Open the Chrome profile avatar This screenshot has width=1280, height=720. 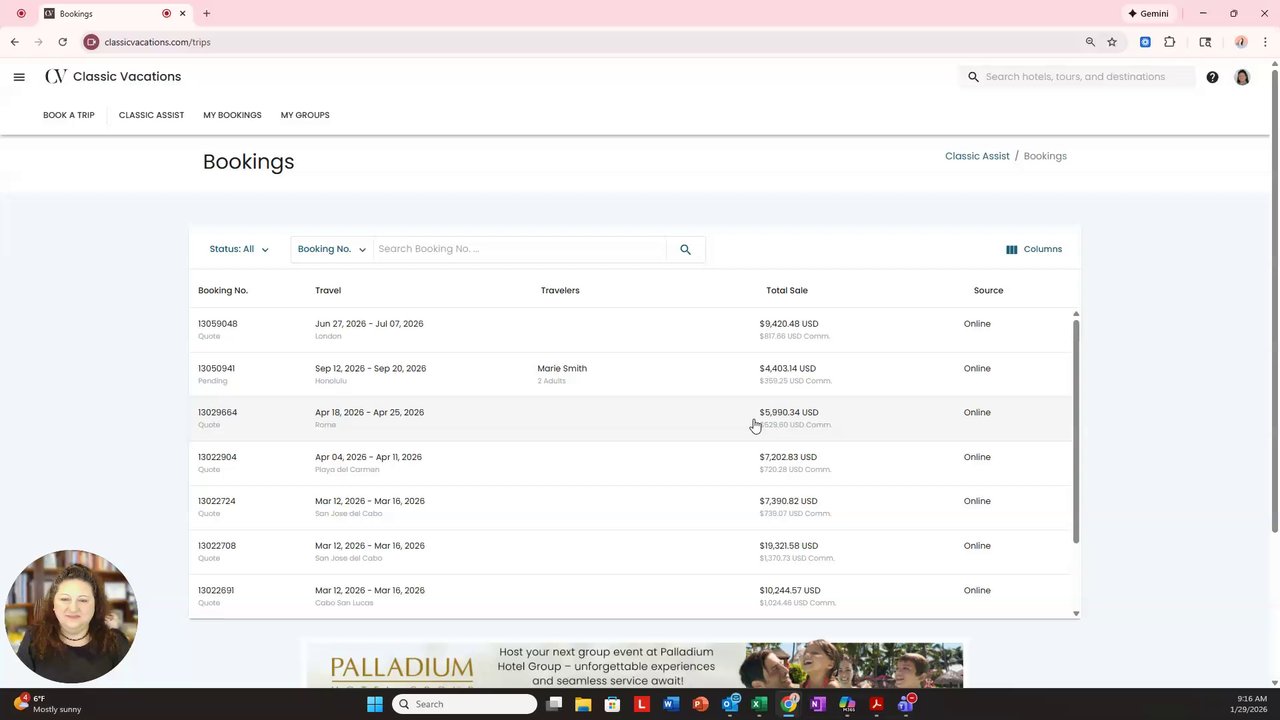click(x=1241, y=42)
